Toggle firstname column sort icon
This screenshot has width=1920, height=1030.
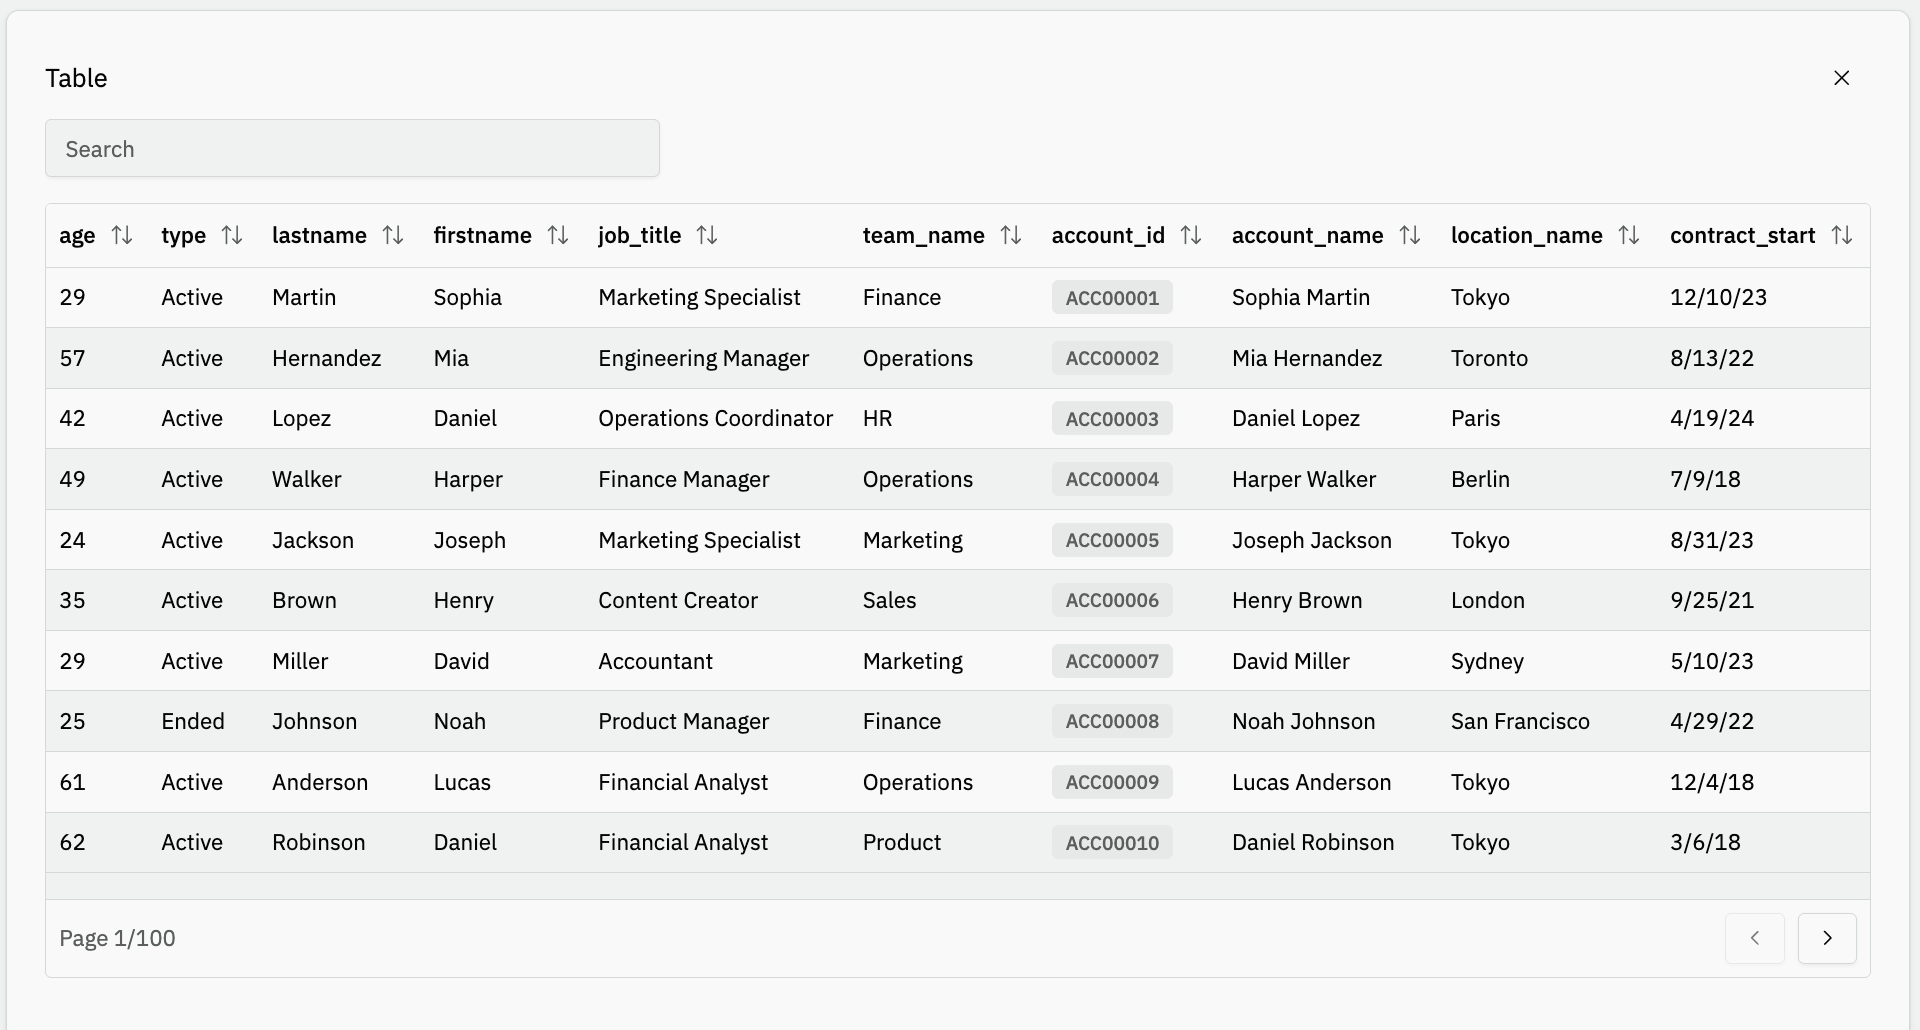point(558,235)
